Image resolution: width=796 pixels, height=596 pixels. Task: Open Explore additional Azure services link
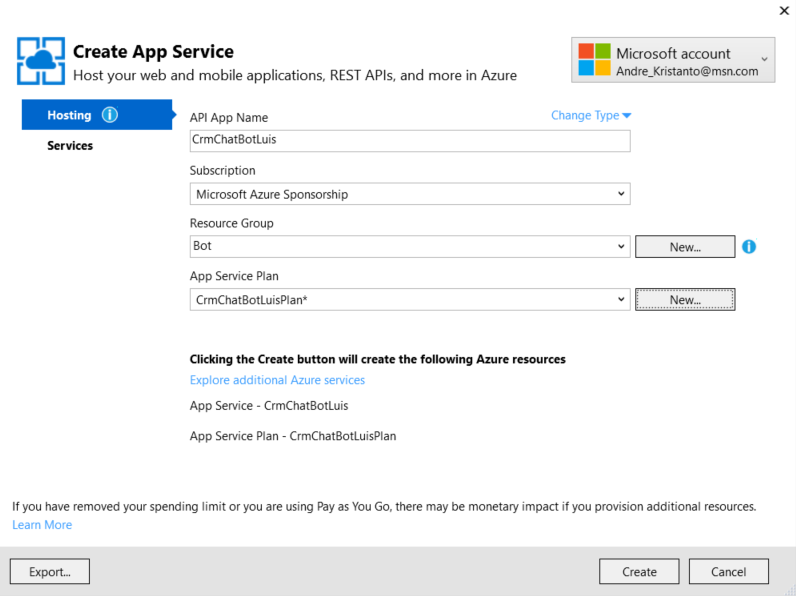coord(277,380)
